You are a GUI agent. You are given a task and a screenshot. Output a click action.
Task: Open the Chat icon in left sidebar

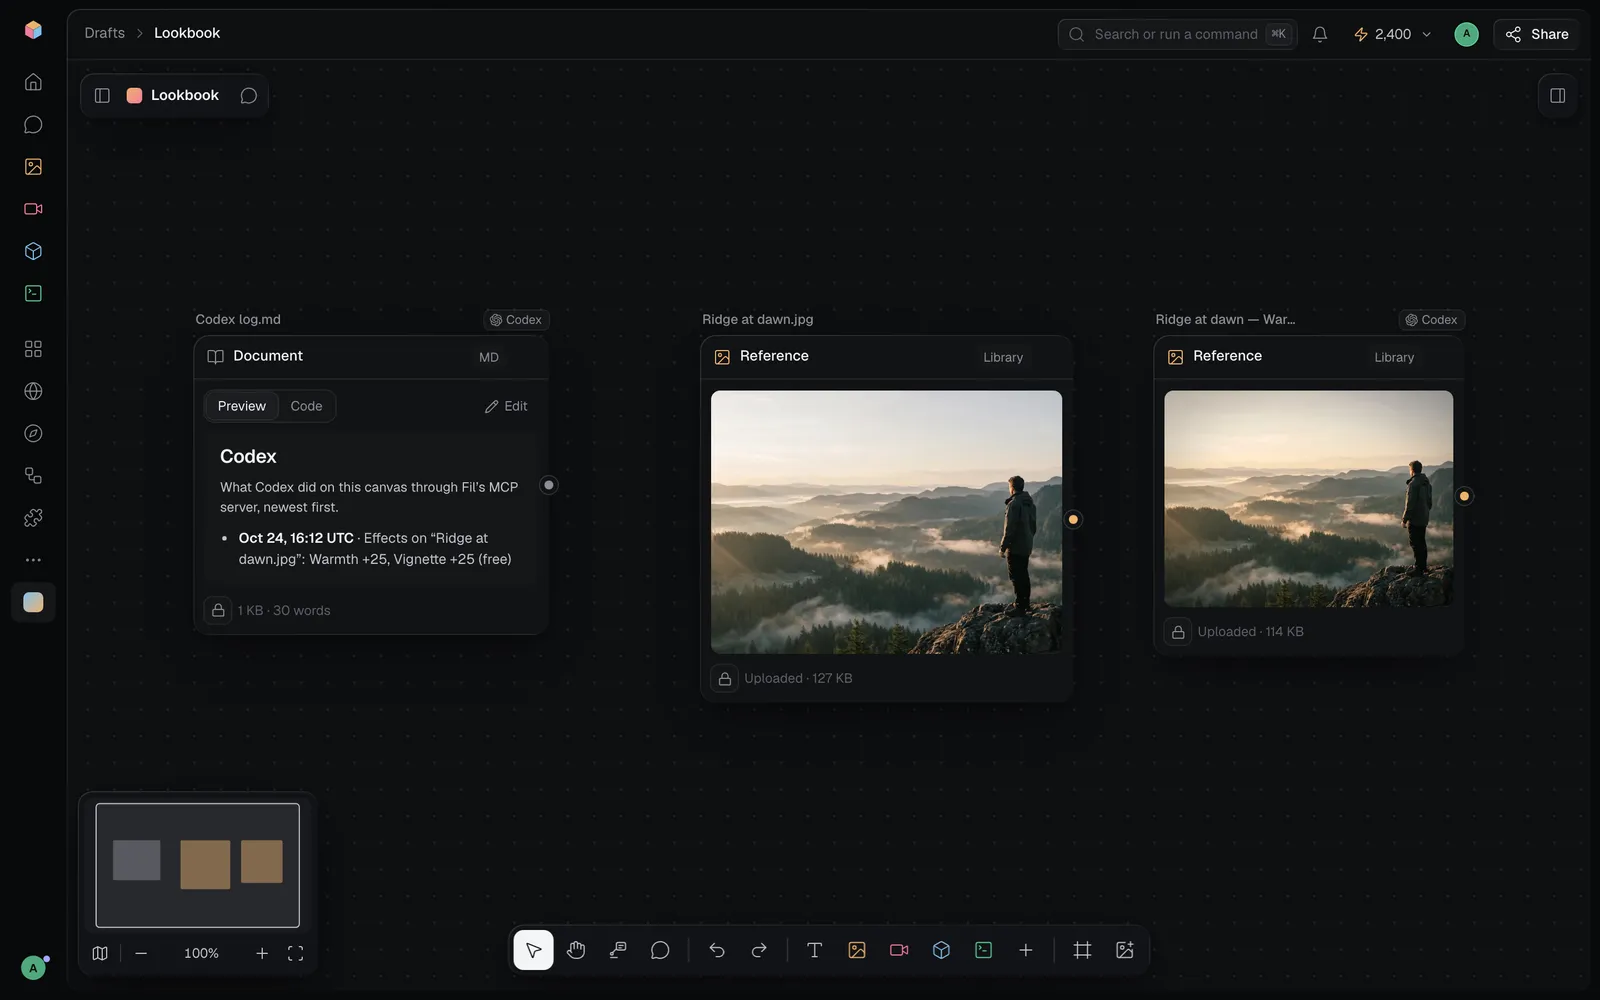pos(33,124)
